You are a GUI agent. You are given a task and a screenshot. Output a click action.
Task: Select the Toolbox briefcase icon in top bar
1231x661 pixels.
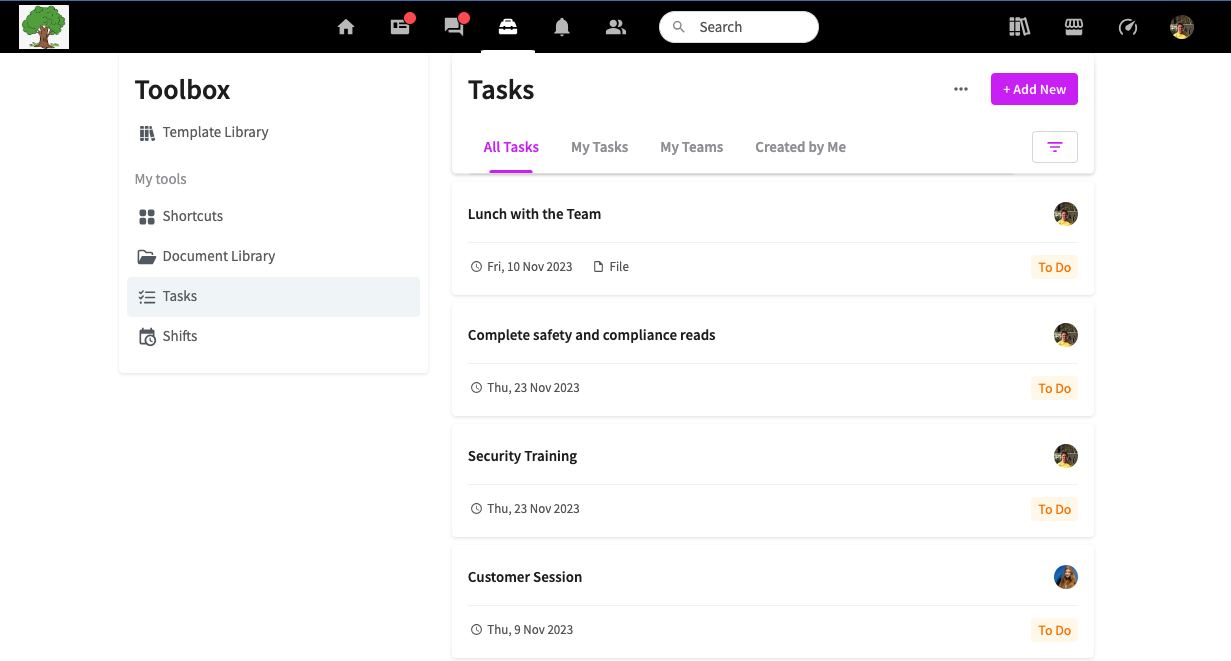point(508,27)
